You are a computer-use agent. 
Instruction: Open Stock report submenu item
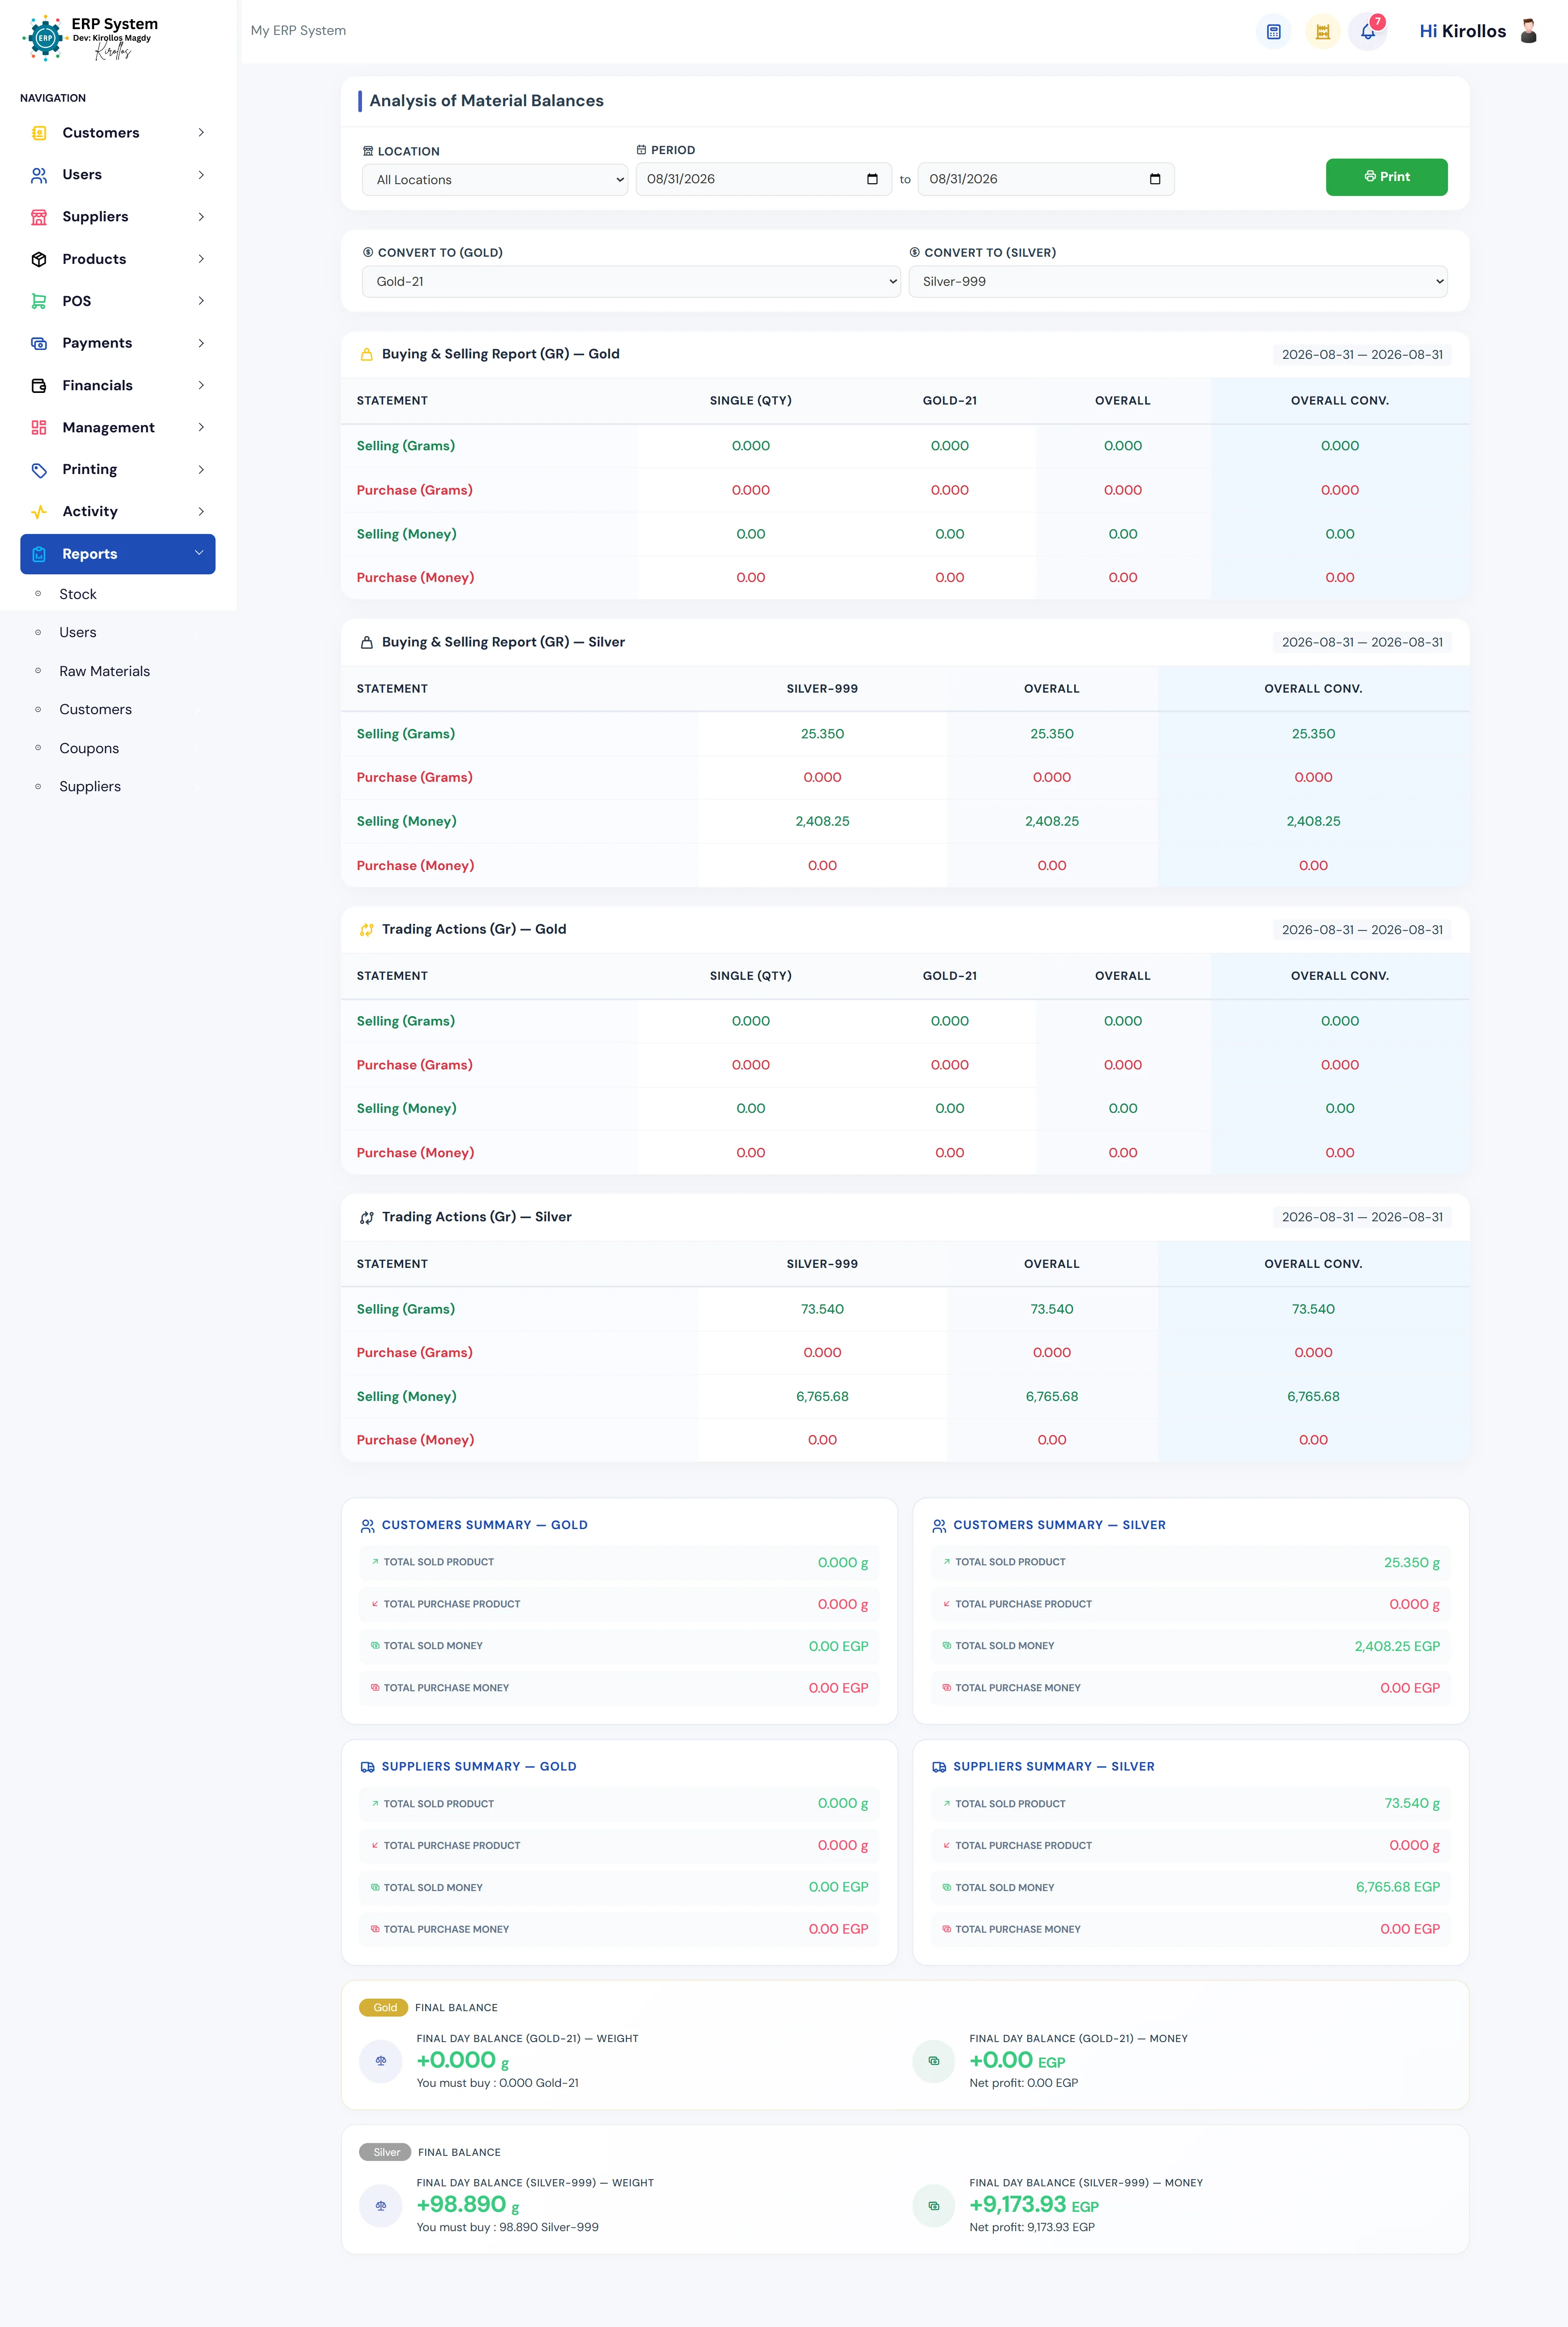[x=78, y=594]
